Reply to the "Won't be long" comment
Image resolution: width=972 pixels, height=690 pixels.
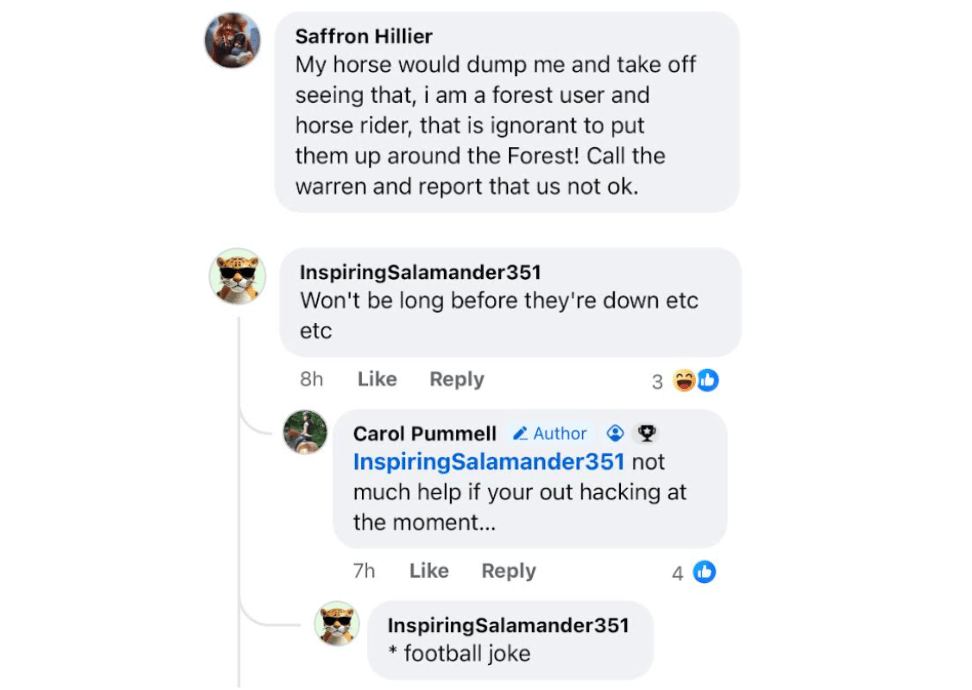[x=456, y=379]
